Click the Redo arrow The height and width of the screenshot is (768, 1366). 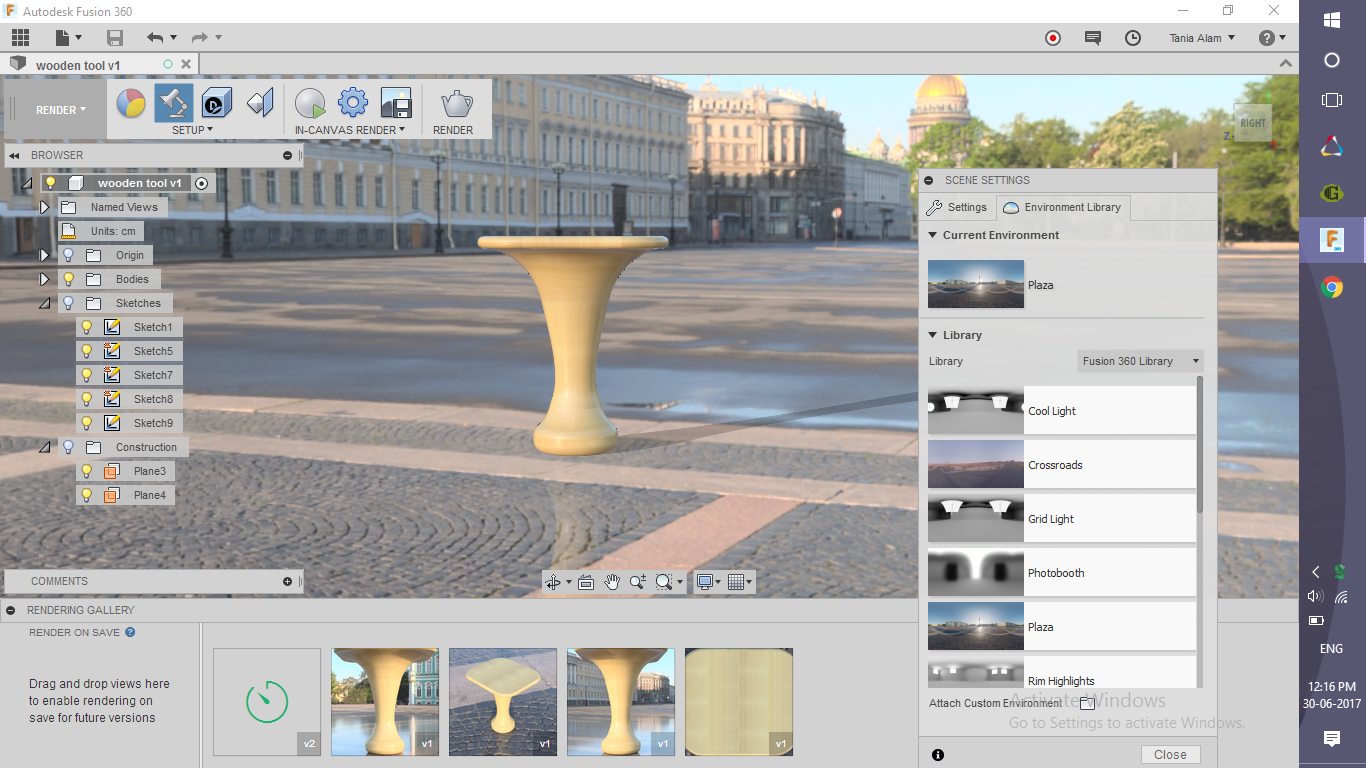click(199, 38)
